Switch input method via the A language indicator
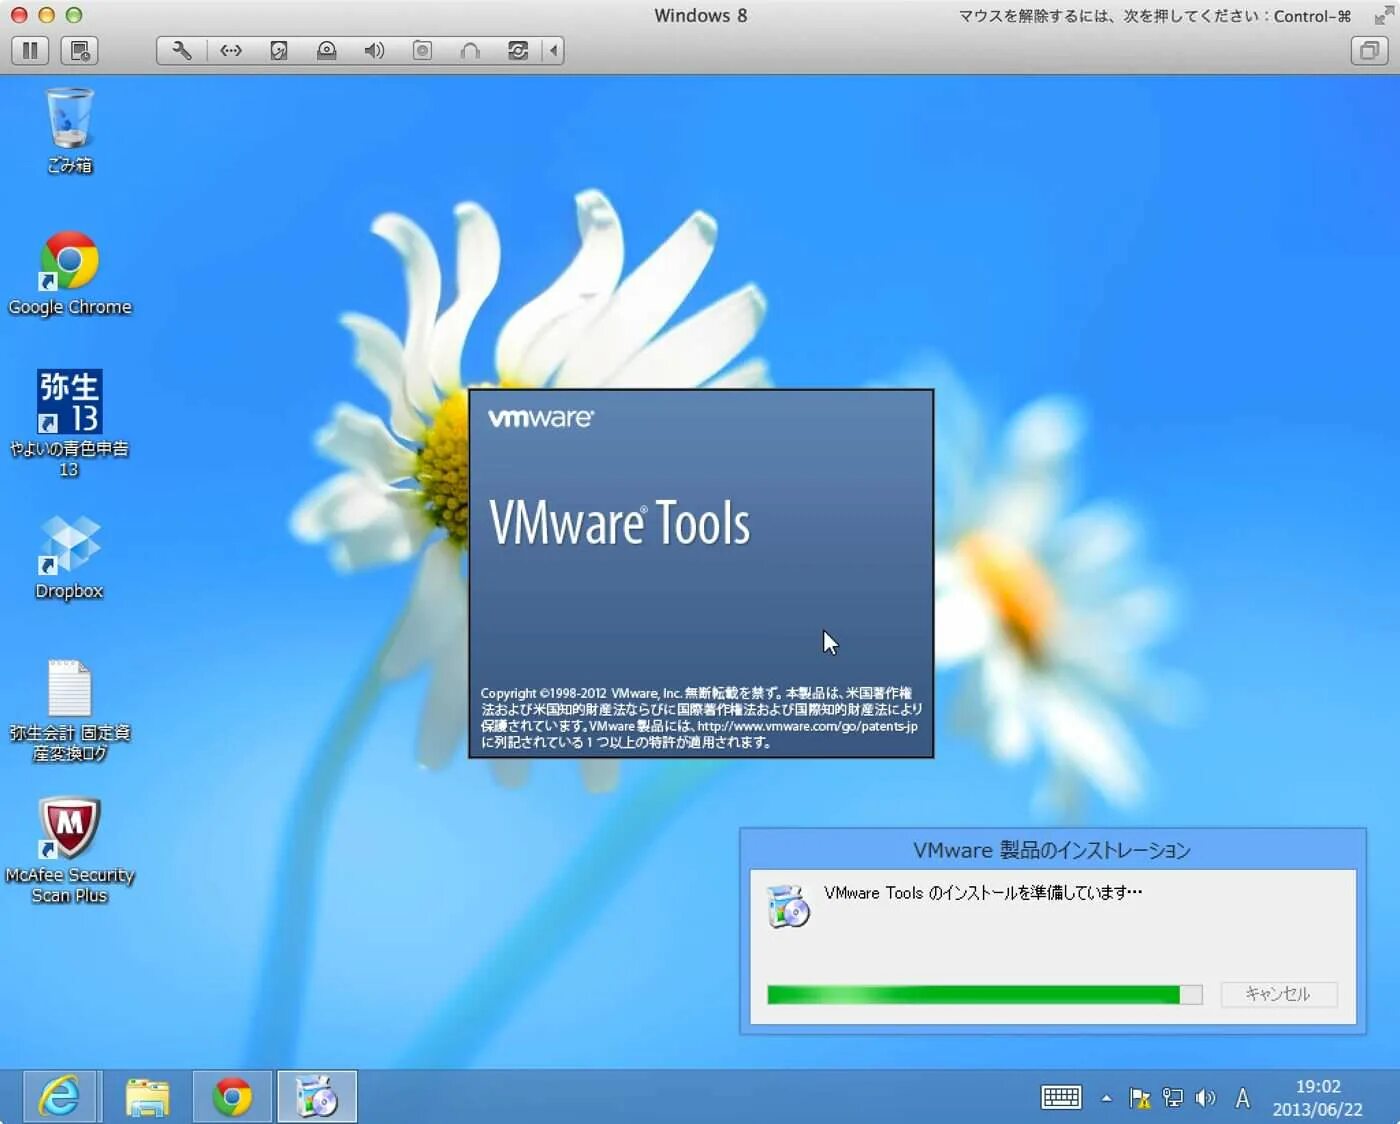Image resolution: width=1400 pixels, height=1124 pixels. (1243, 1097)
